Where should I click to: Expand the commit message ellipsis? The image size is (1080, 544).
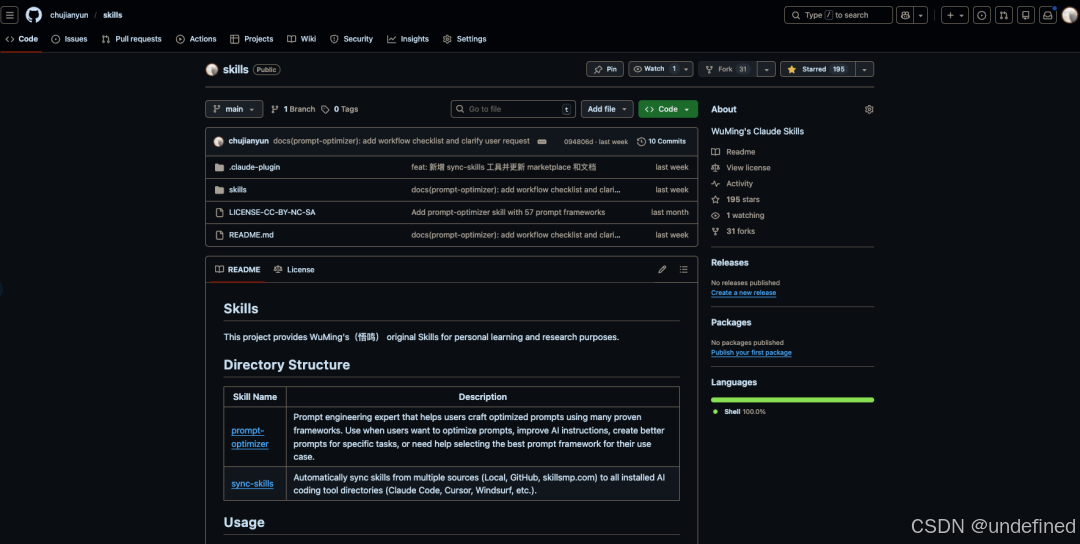click(x=542, y=142)
